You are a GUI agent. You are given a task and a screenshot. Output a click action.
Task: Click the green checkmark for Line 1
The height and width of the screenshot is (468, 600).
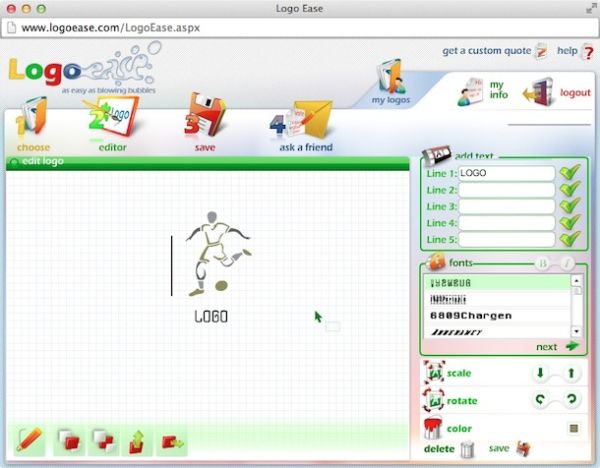click(x=569, y=174)
